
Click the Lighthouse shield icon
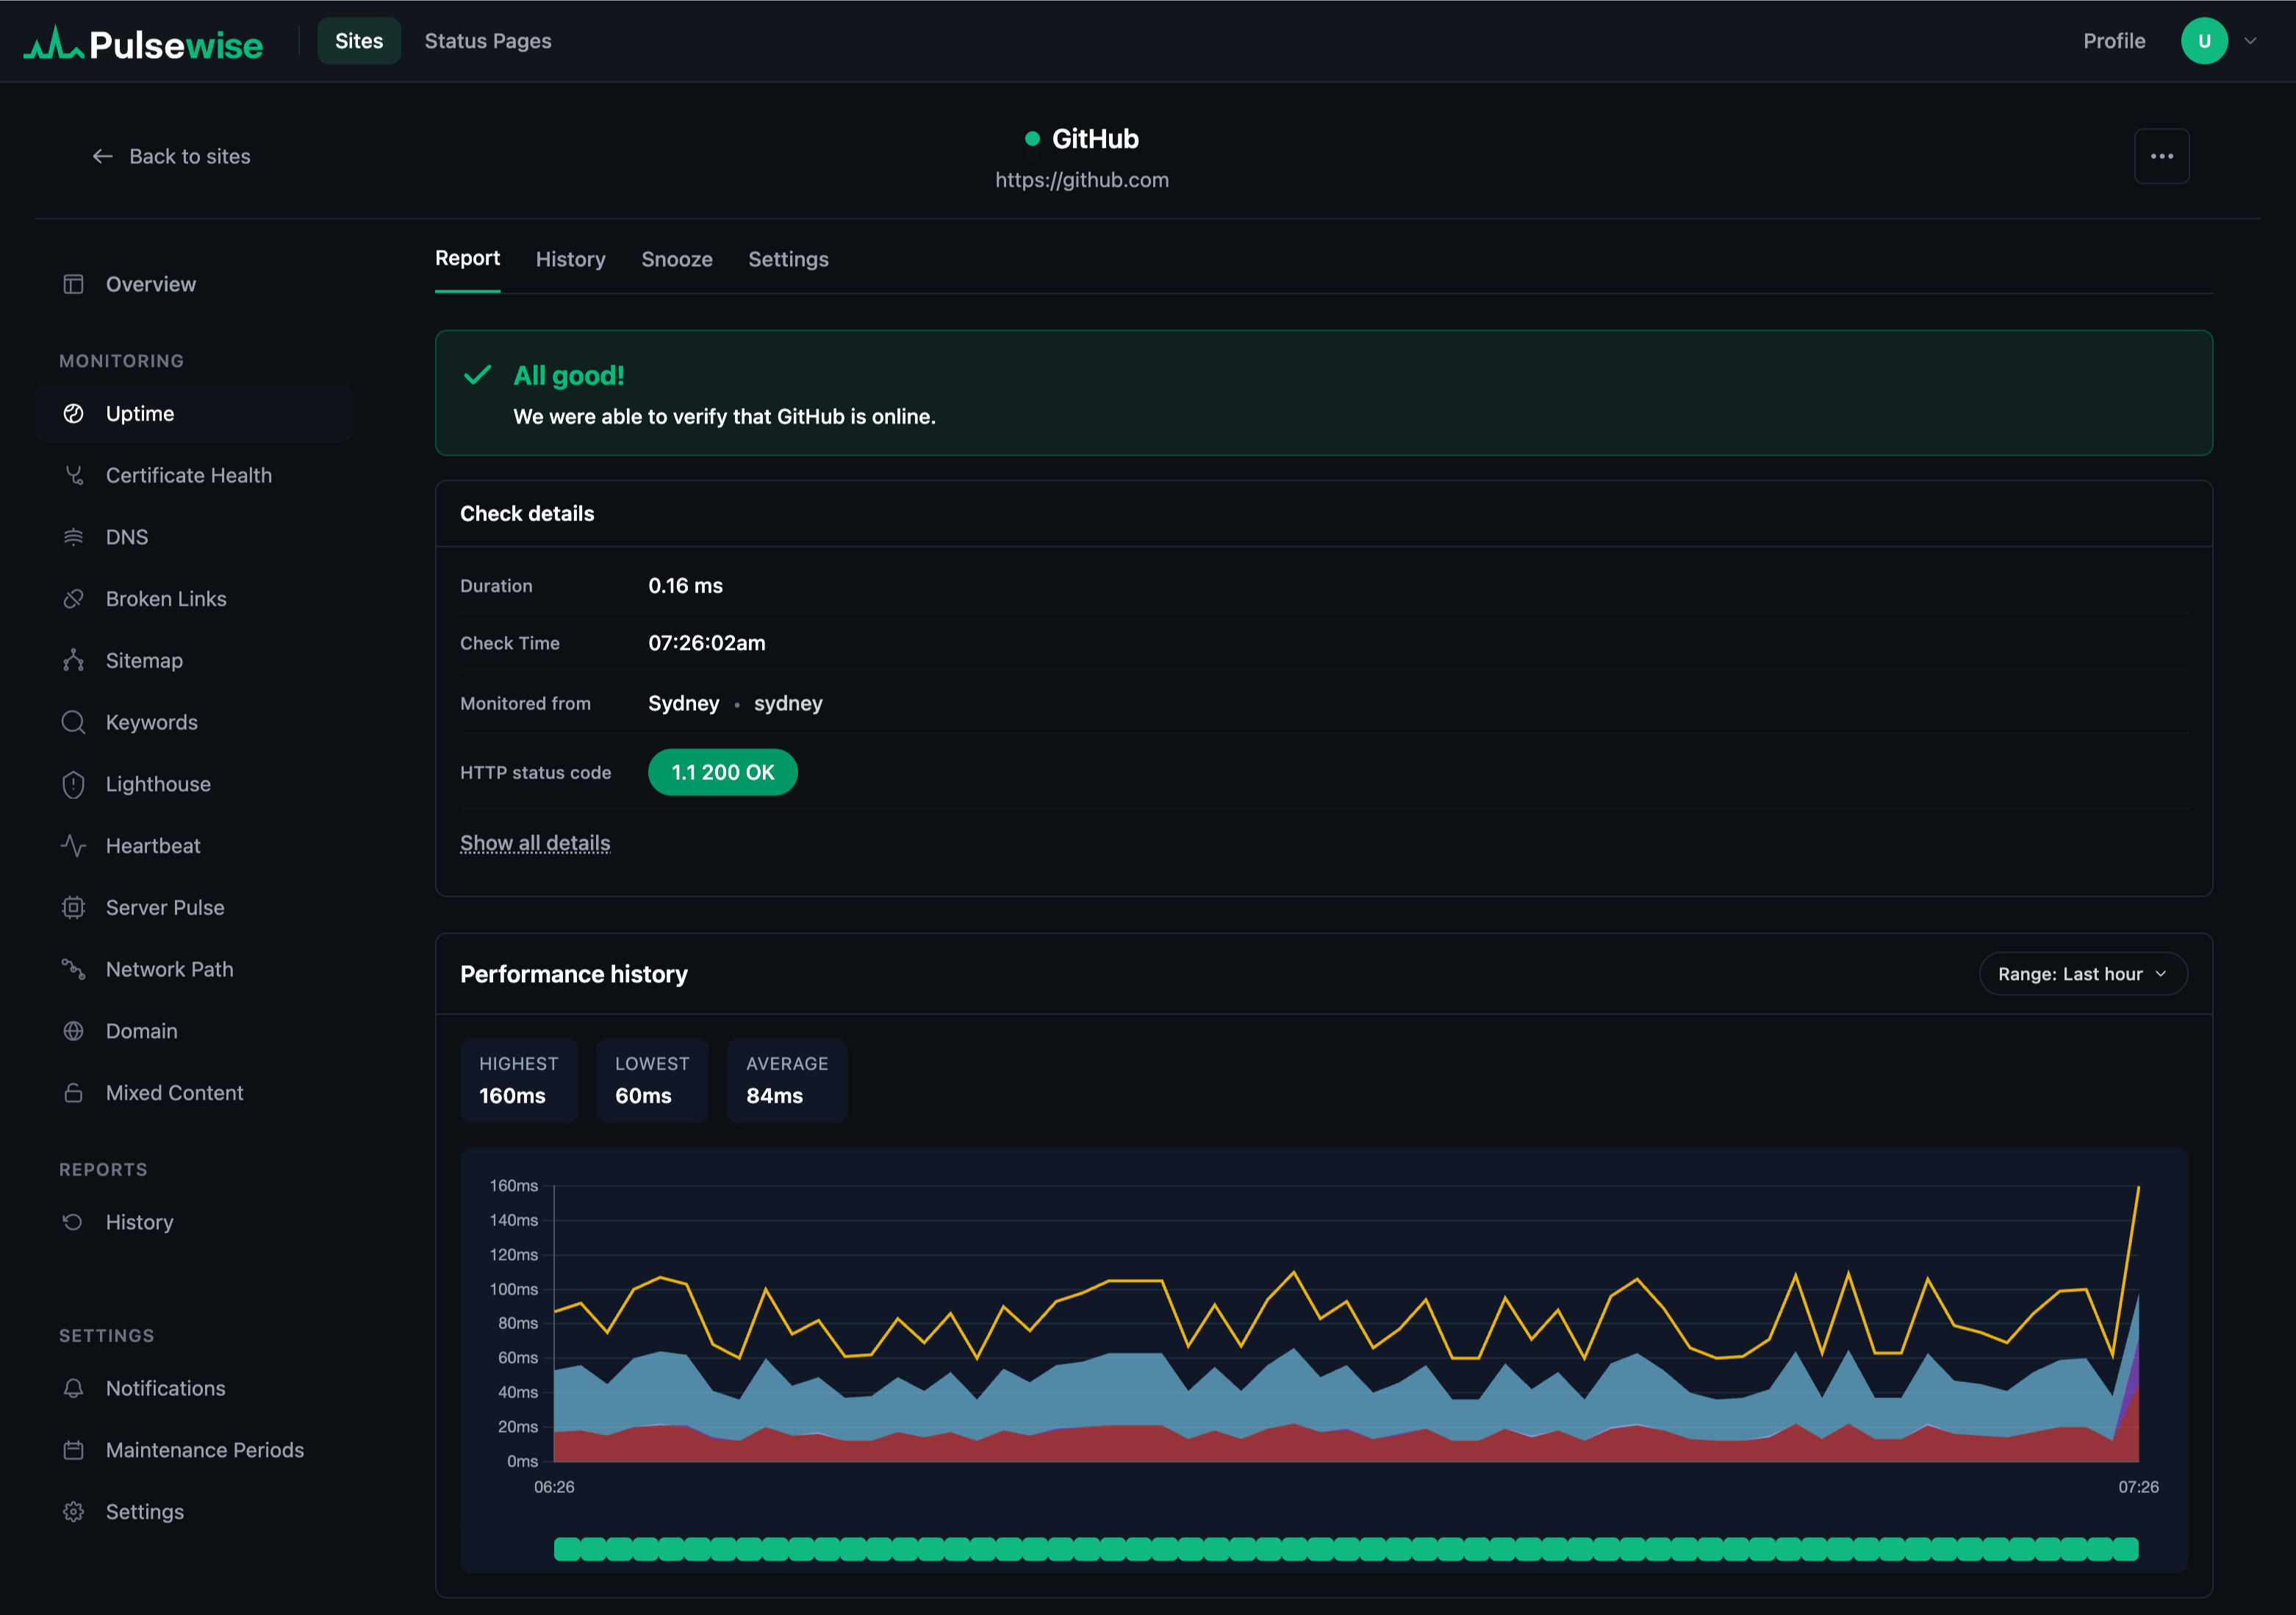pos(73,784)
